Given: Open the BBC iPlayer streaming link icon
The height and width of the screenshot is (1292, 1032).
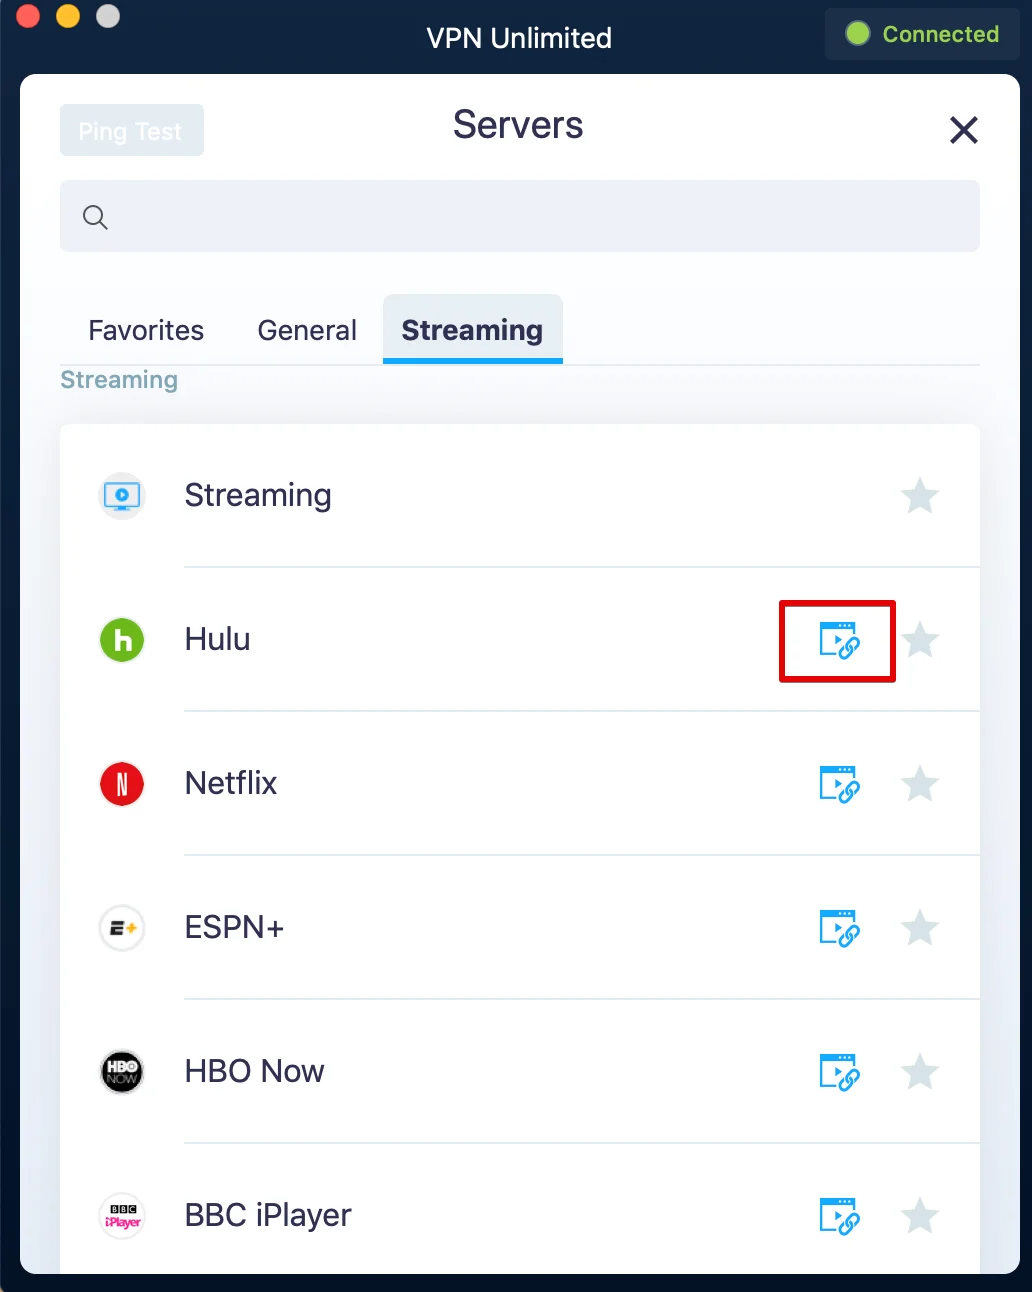Looking at the screenshot, I should click(839, 1216).
